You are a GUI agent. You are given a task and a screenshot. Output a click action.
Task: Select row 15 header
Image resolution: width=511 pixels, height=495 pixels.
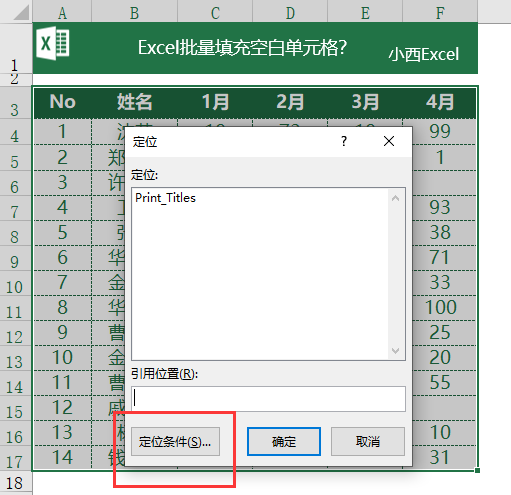16,408
